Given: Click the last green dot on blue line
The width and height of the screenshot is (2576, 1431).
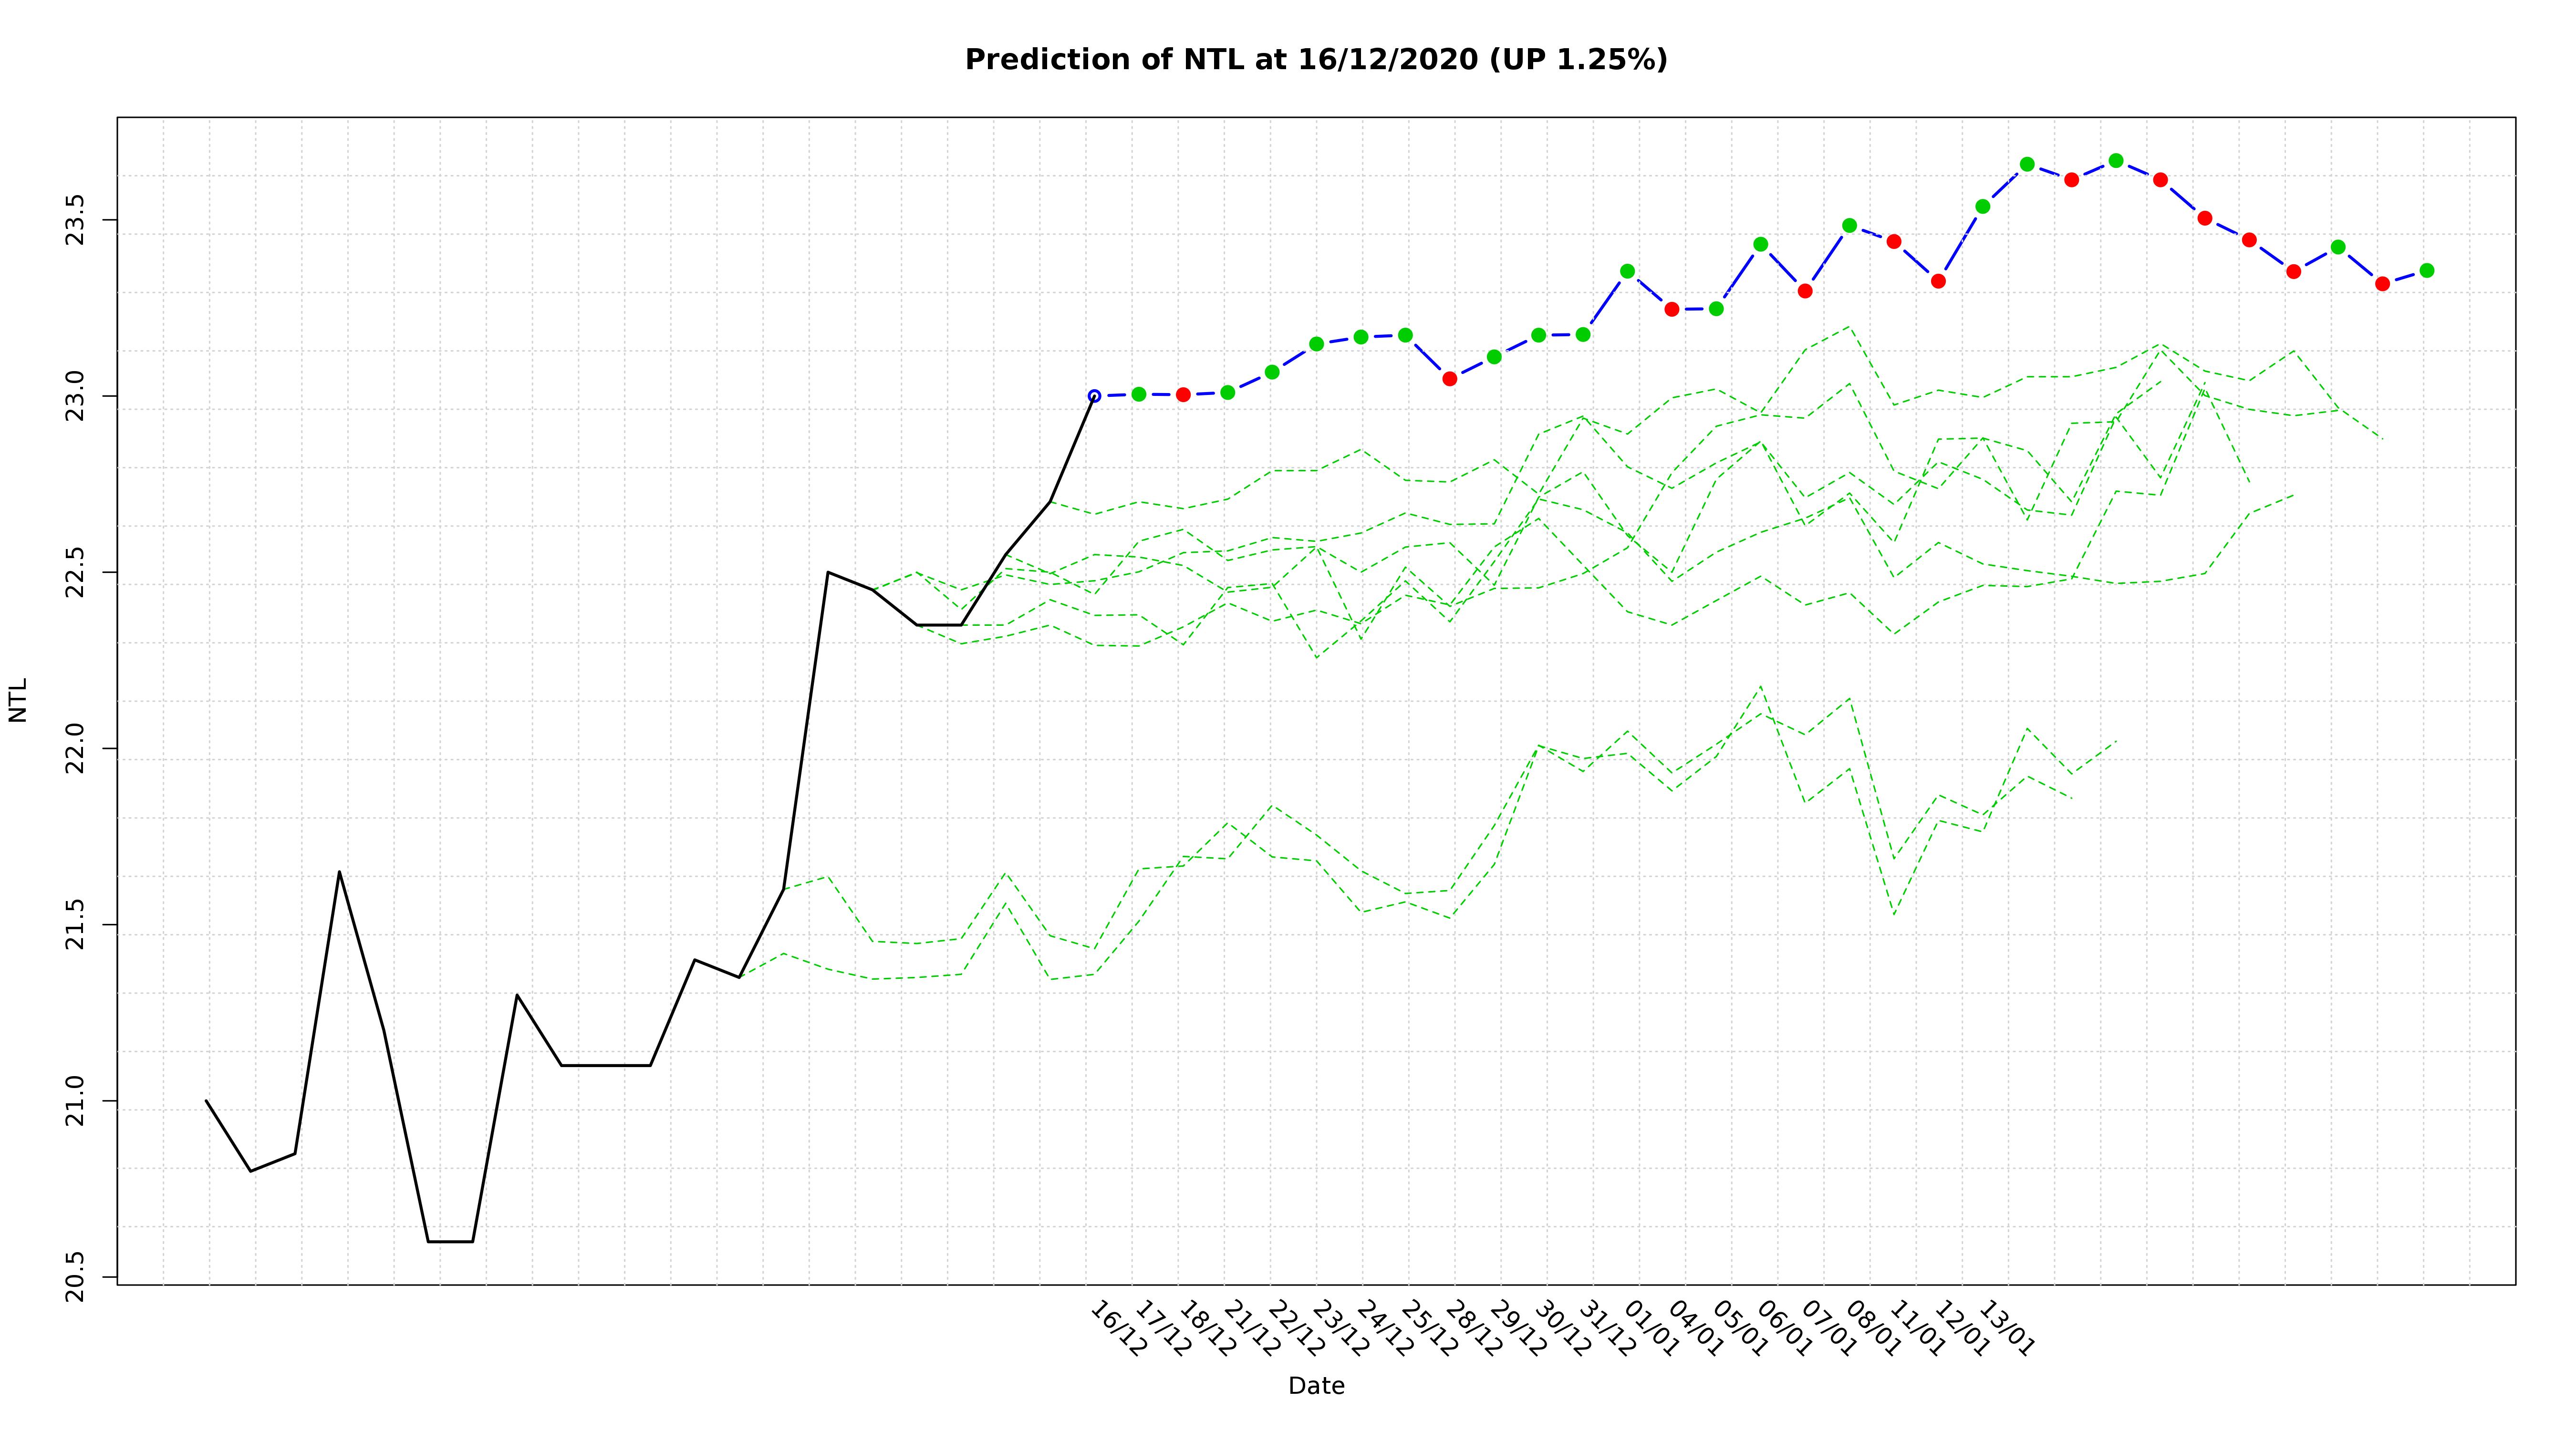Looking at the screenshot, I should coord(2427,271).
